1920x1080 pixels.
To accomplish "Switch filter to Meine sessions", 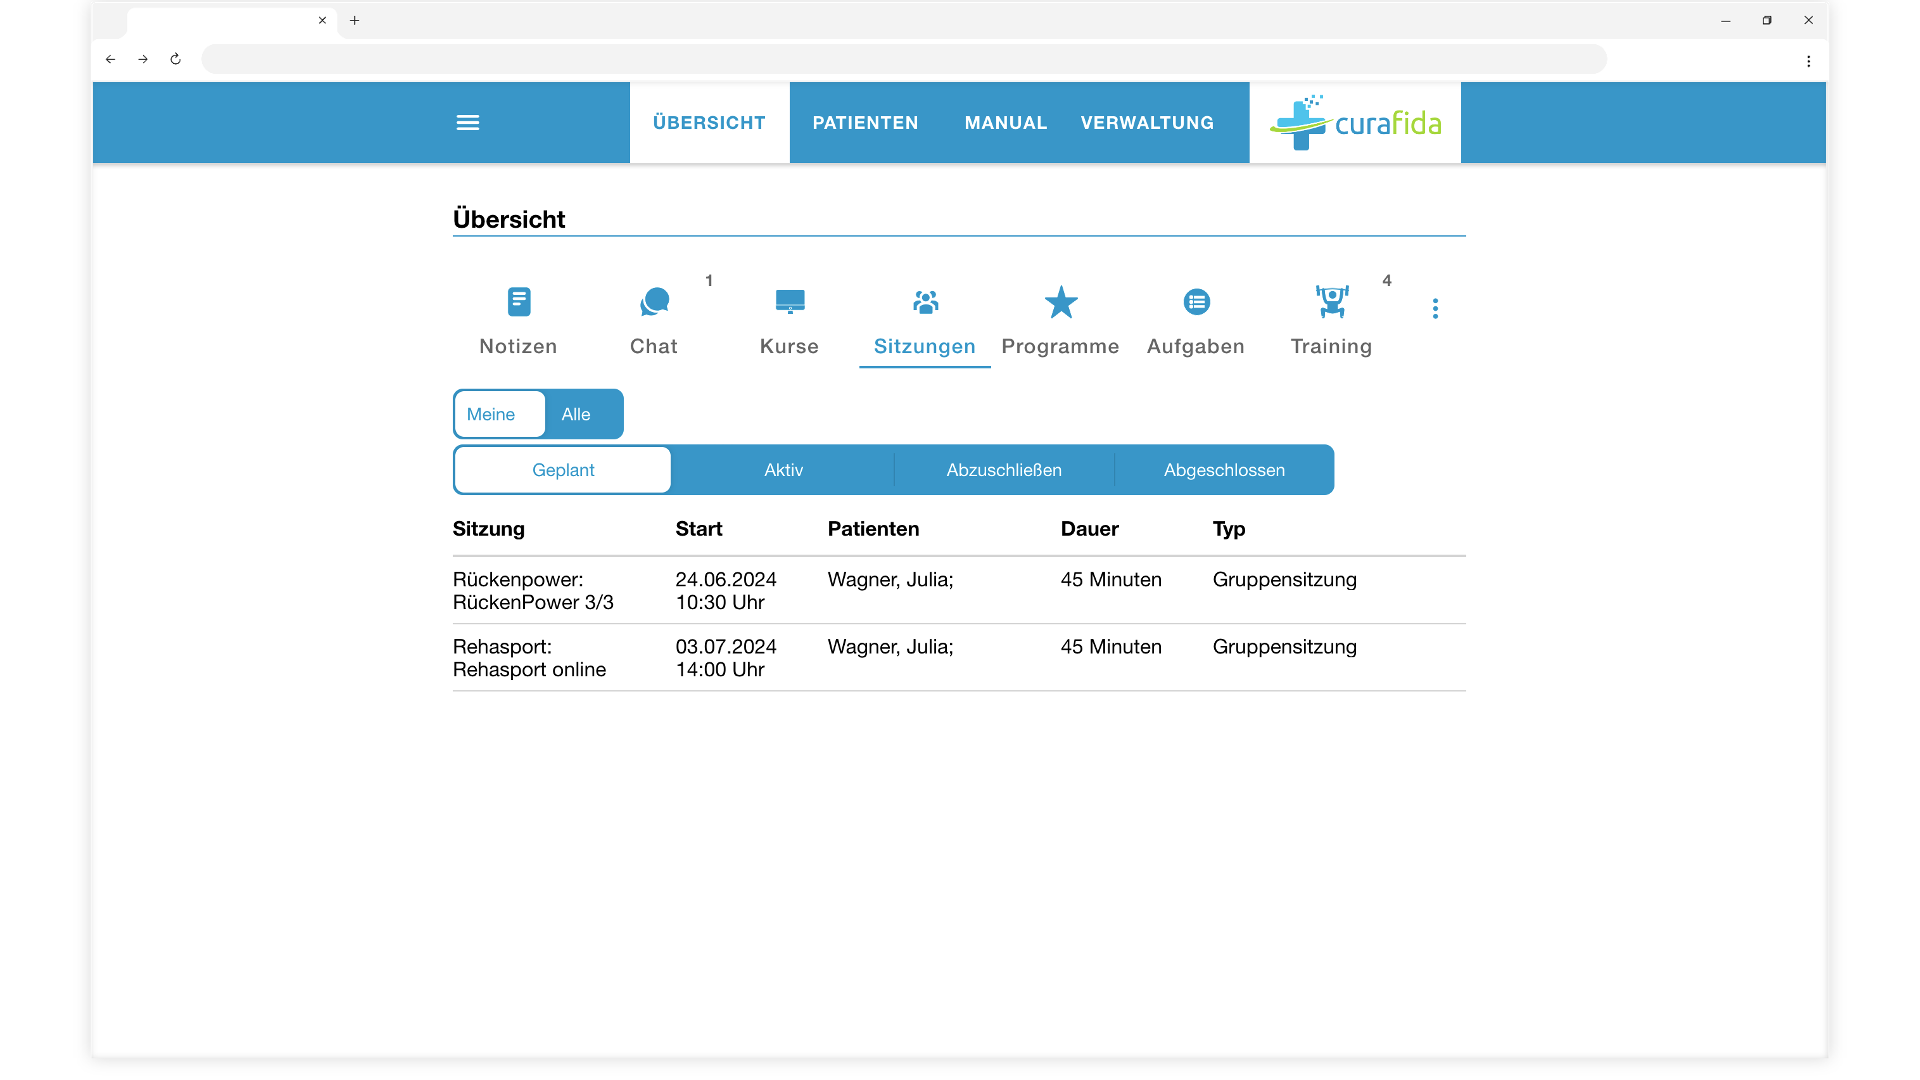I will (499, 414).
